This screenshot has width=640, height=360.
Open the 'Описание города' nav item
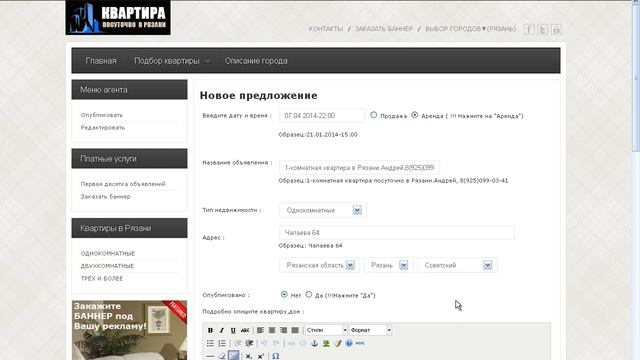click(x=256, y=61)
